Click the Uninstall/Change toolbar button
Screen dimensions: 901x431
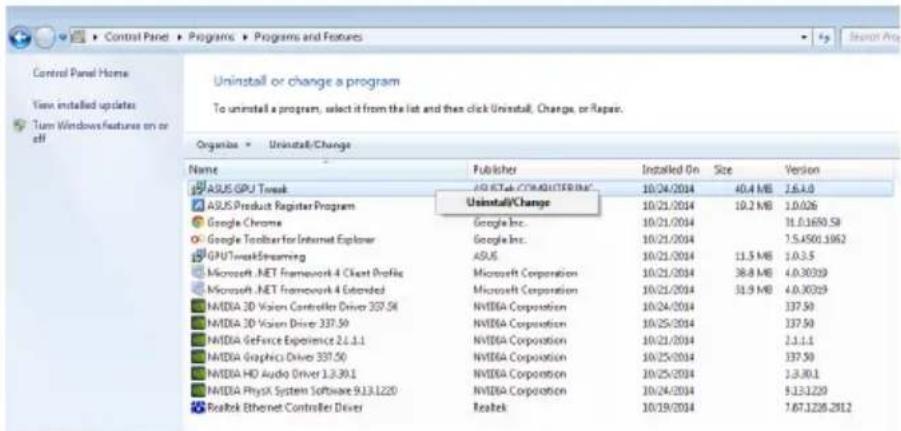(x=309, y=145)
